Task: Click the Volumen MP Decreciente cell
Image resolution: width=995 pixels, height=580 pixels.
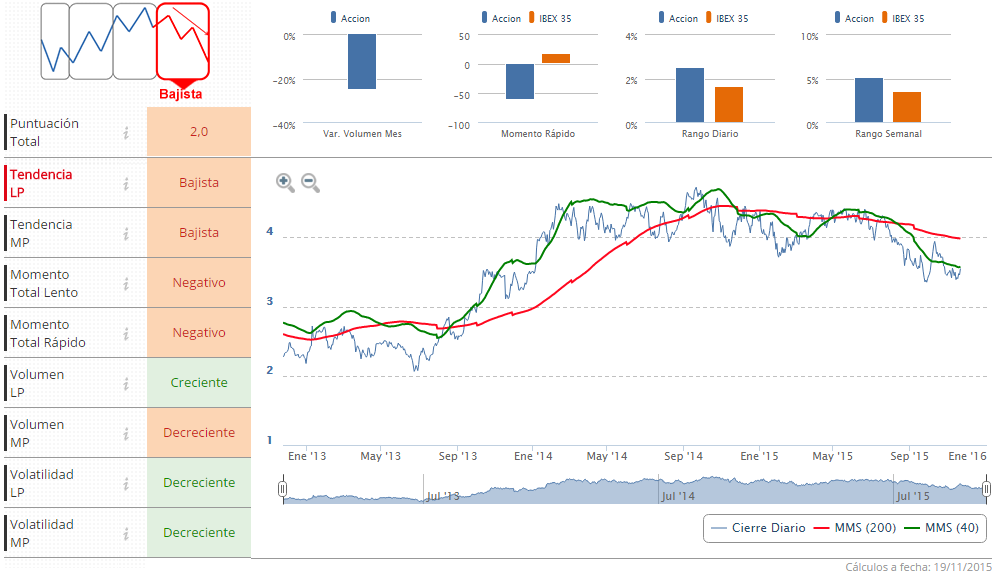Action: click(x=198, y=433)
